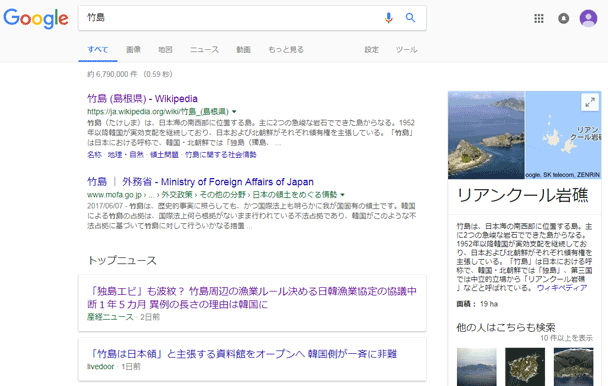Select the すべて tab
608x386 pixels.
pyautogui.click(x=98, y=50)
